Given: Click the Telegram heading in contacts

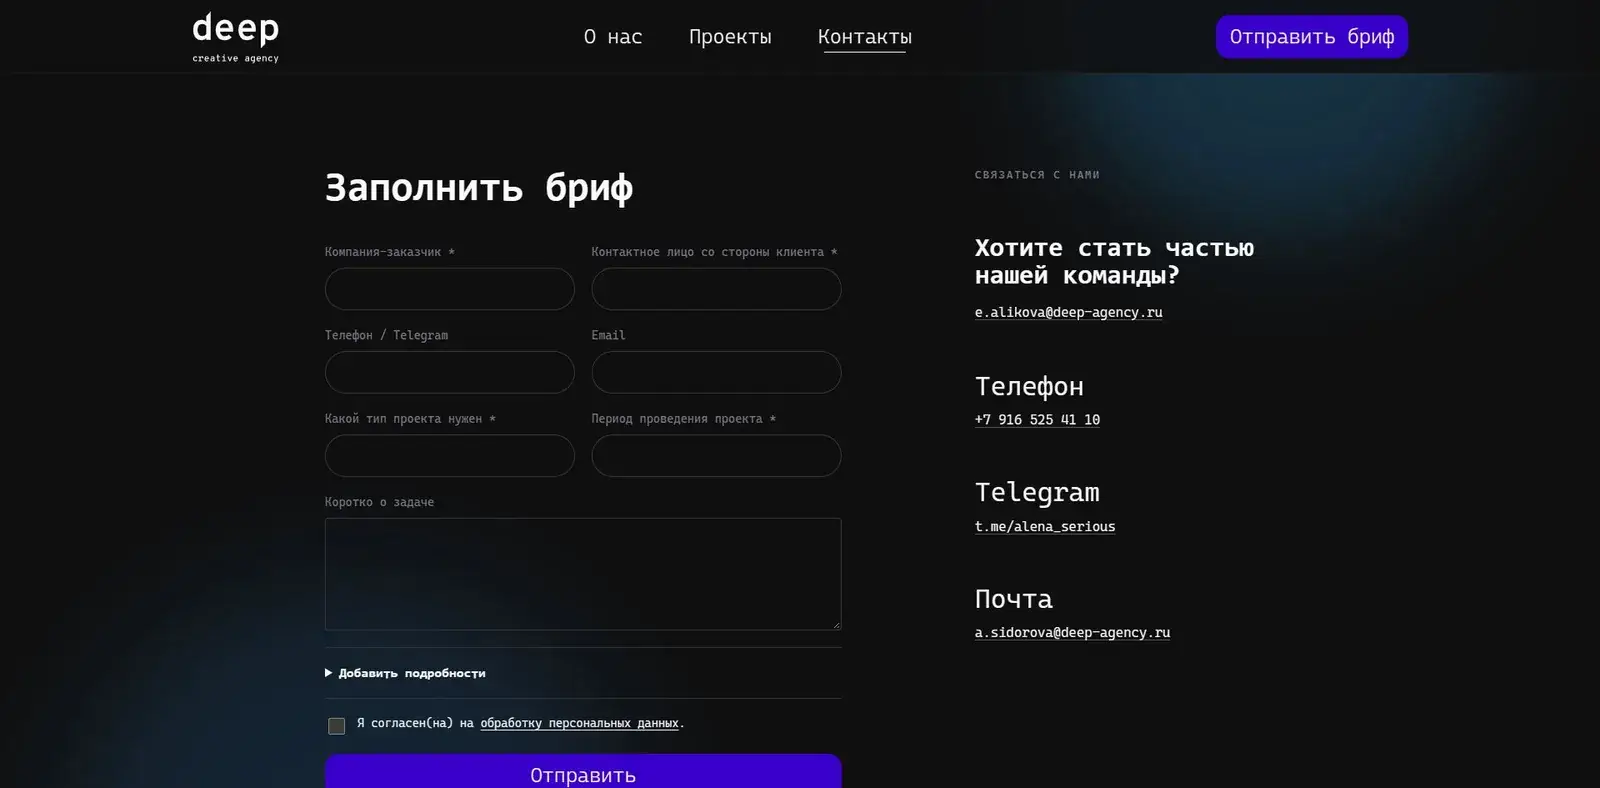Looking at the screenshot, I should pyautogui.click(x=1037, y=492).
